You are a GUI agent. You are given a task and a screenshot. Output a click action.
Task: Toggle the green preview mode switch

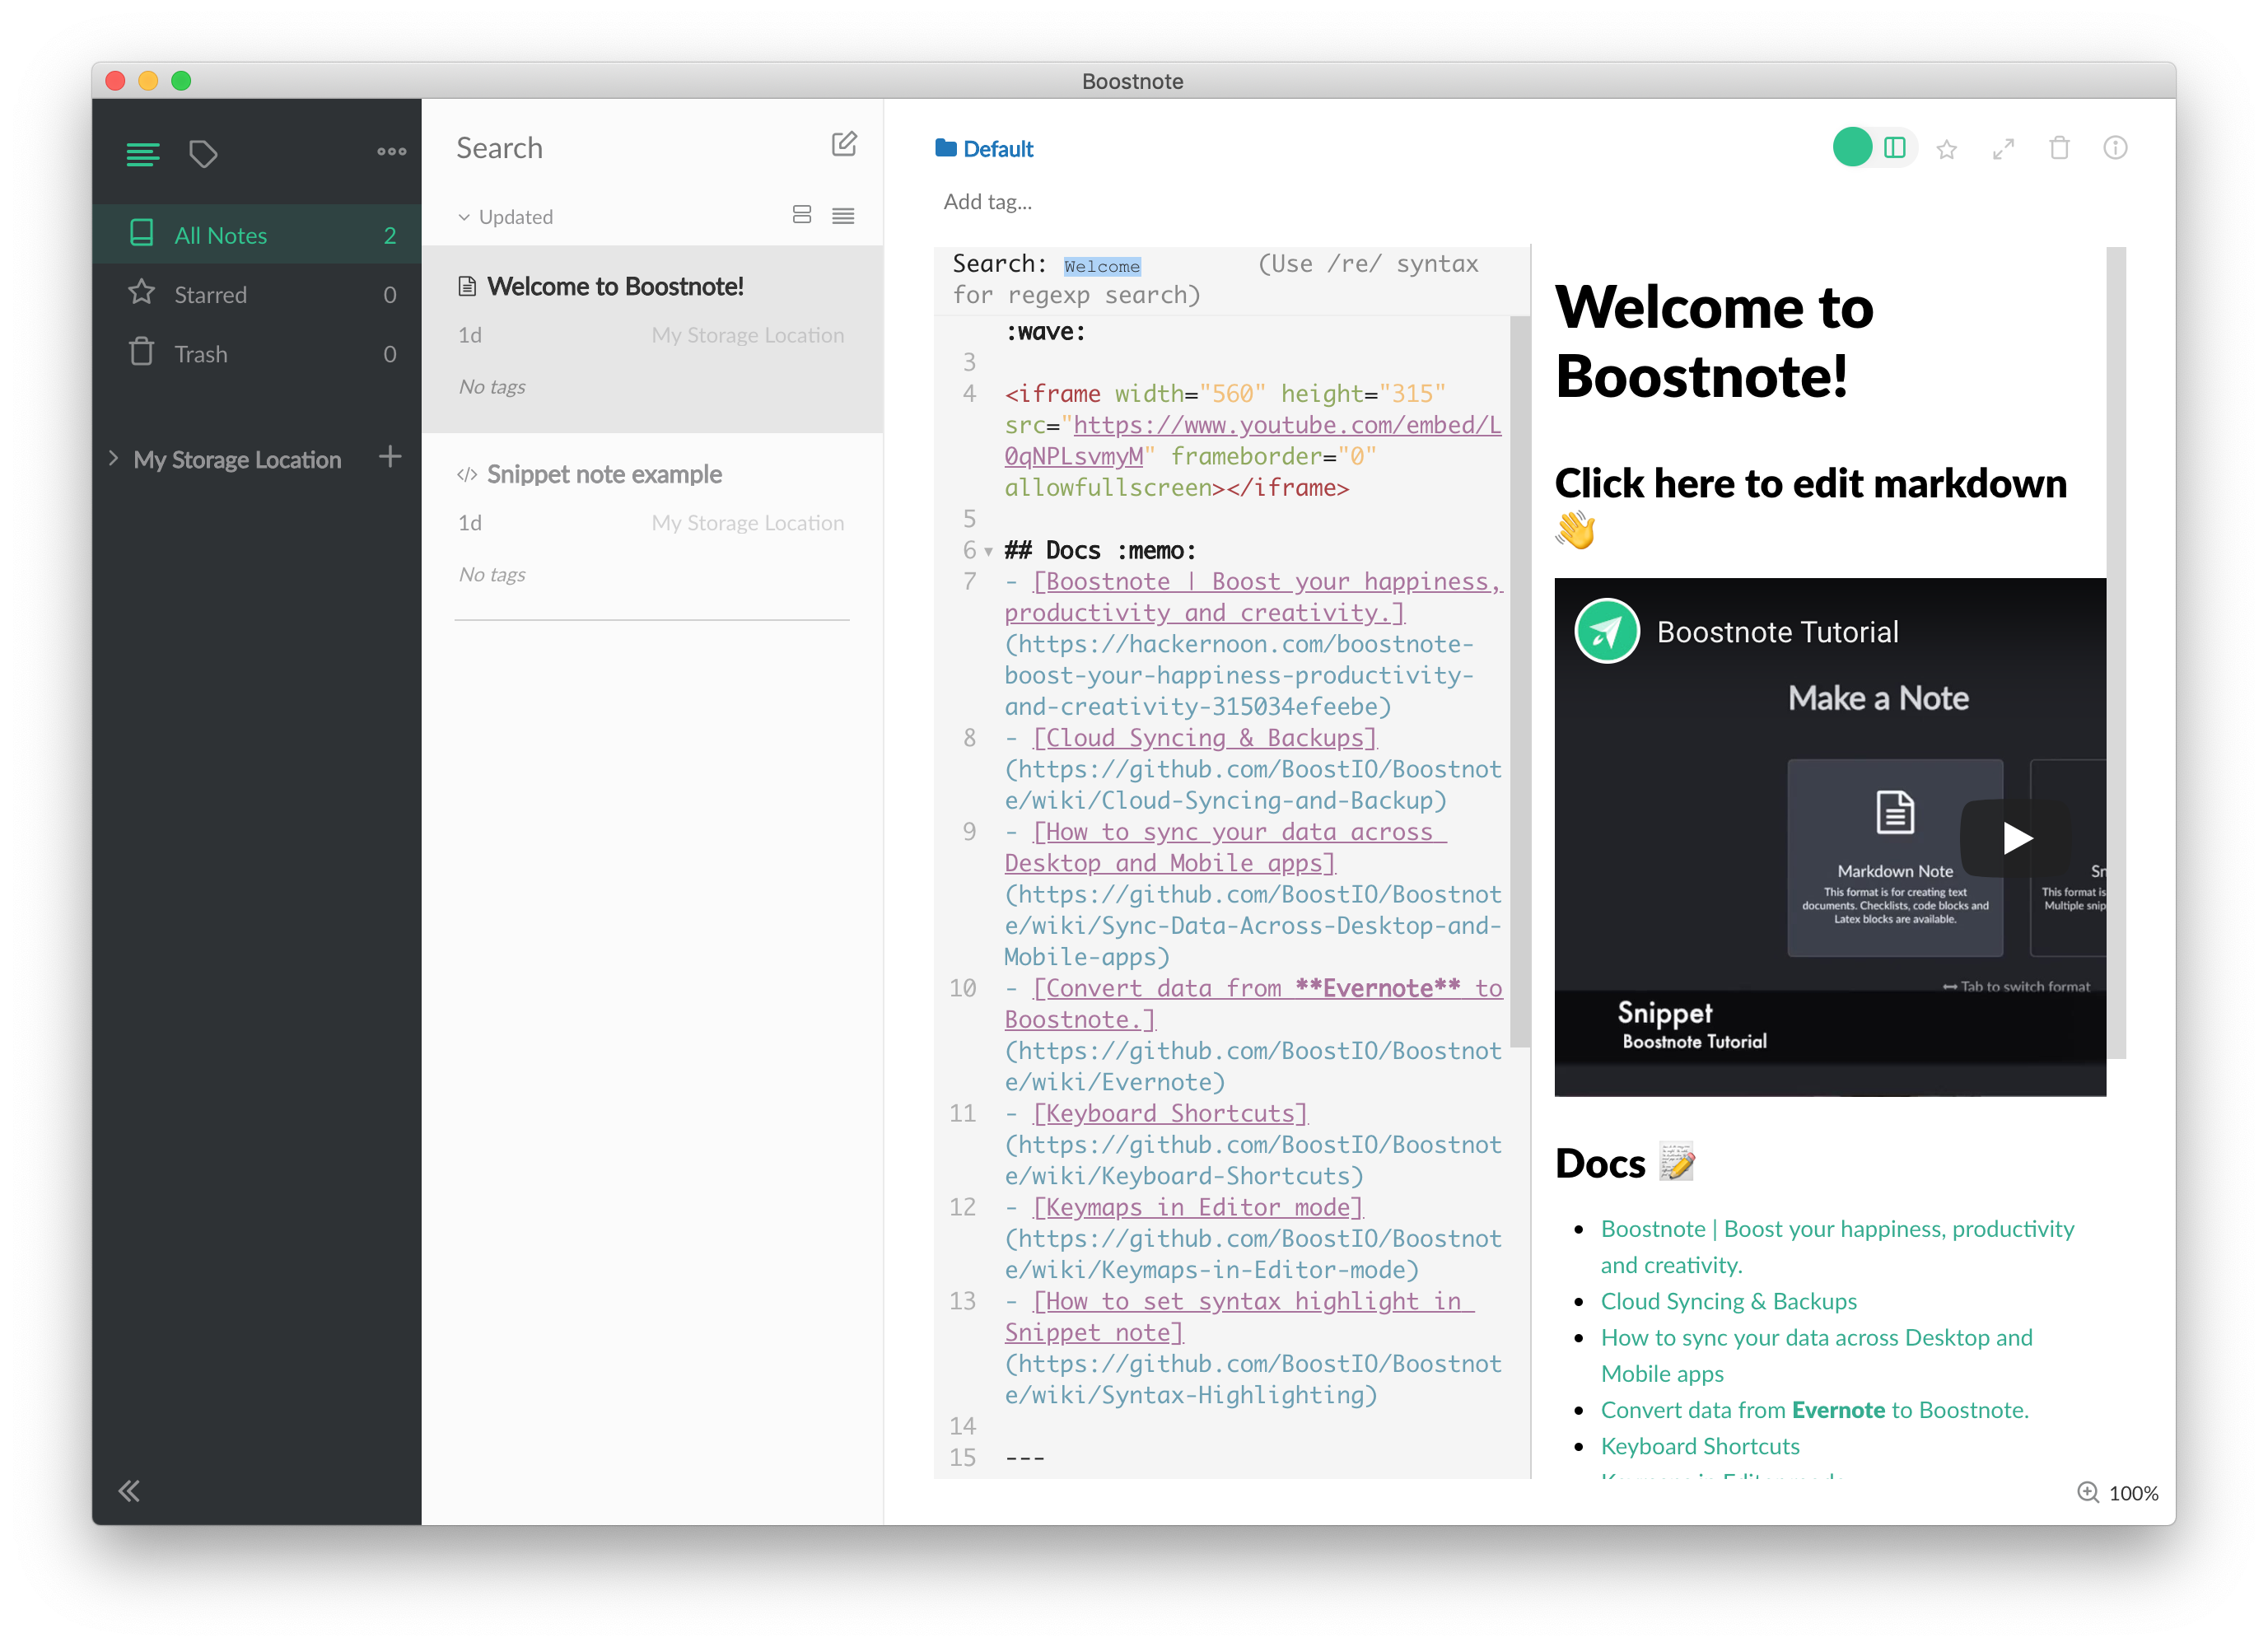point(1852,147)
